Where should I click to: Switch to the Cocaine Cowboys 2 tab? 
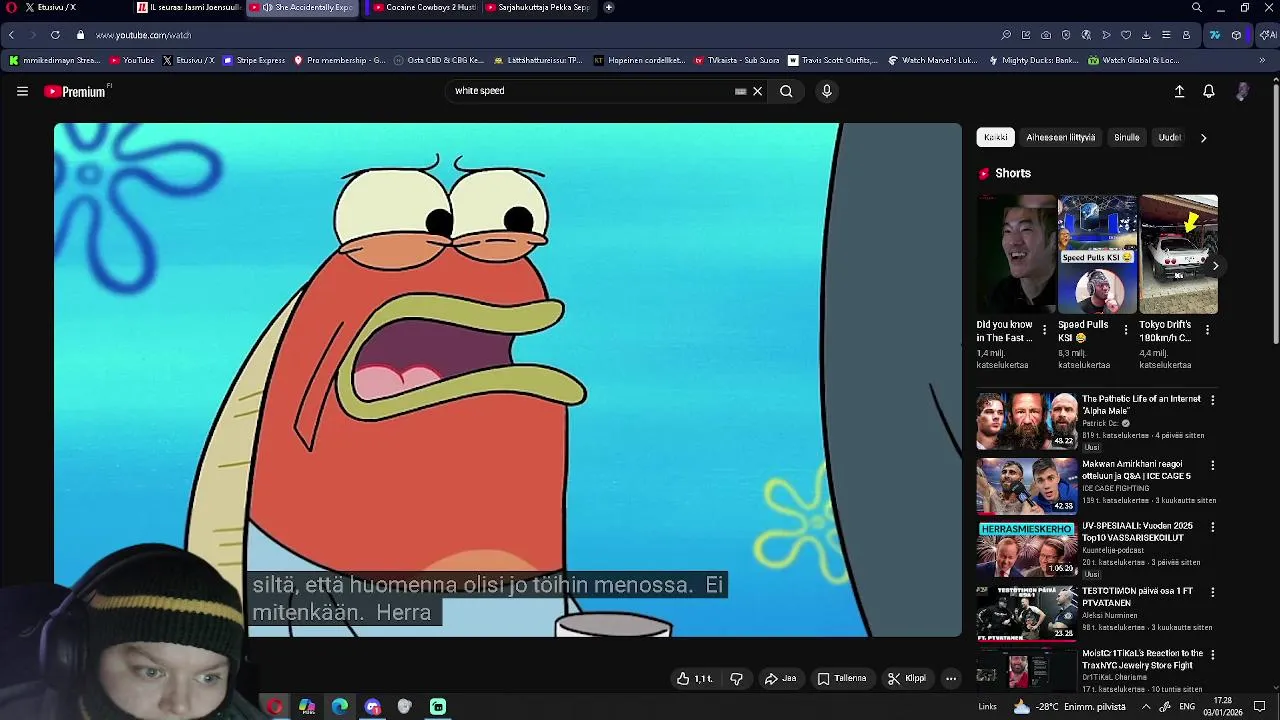pos(422,7)
